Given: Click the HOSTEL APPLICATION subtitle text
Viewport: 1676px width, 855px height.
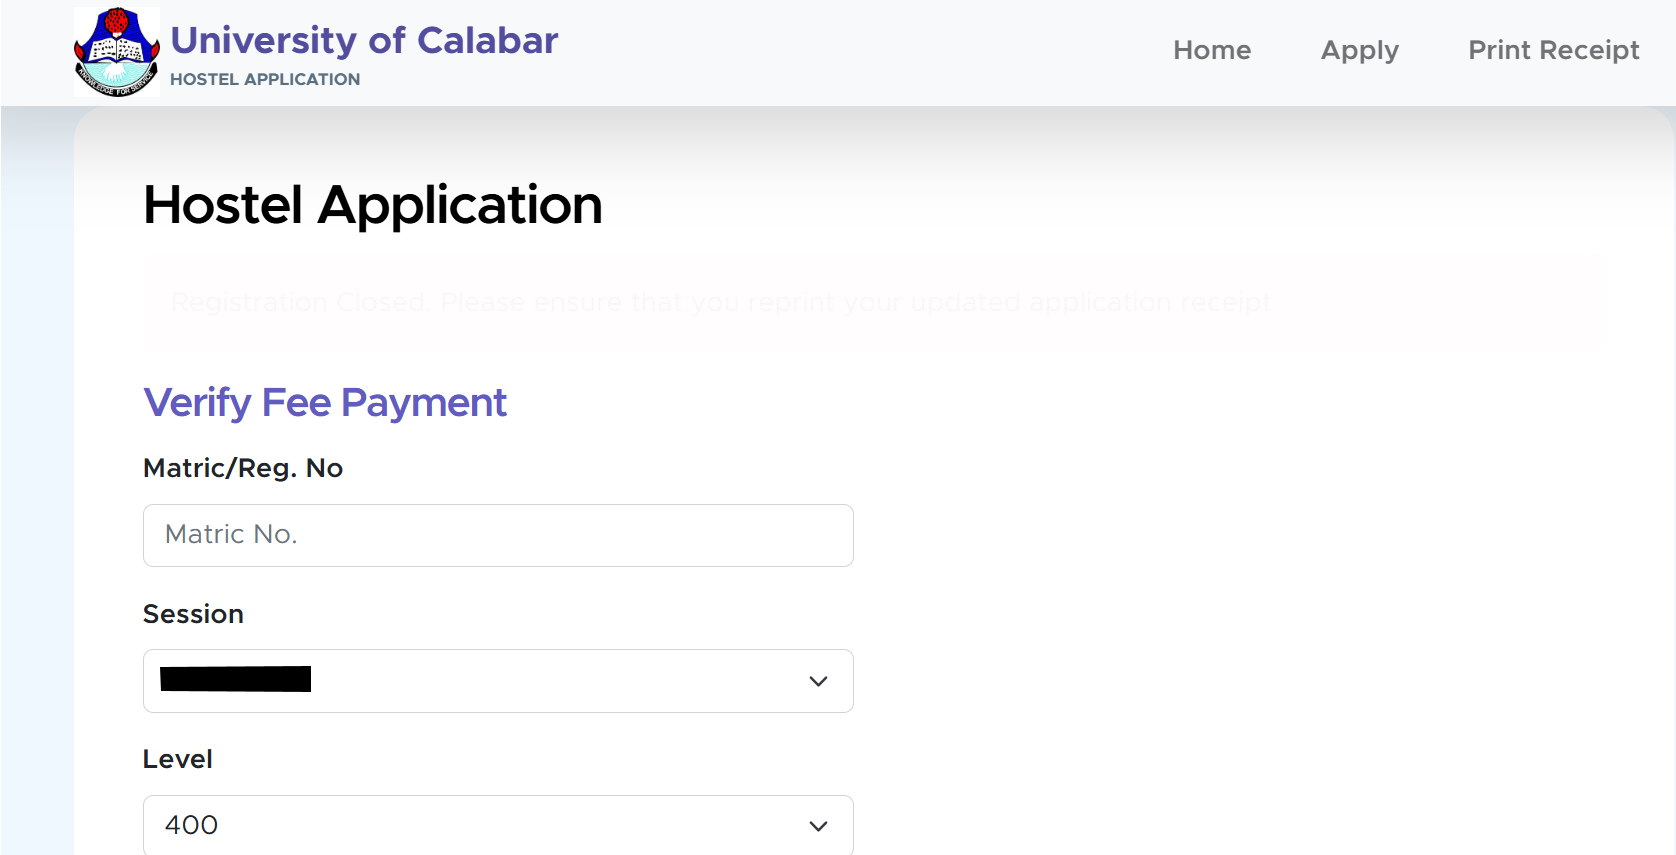Looking at the screenshot, I should click(x=265, y=79).
